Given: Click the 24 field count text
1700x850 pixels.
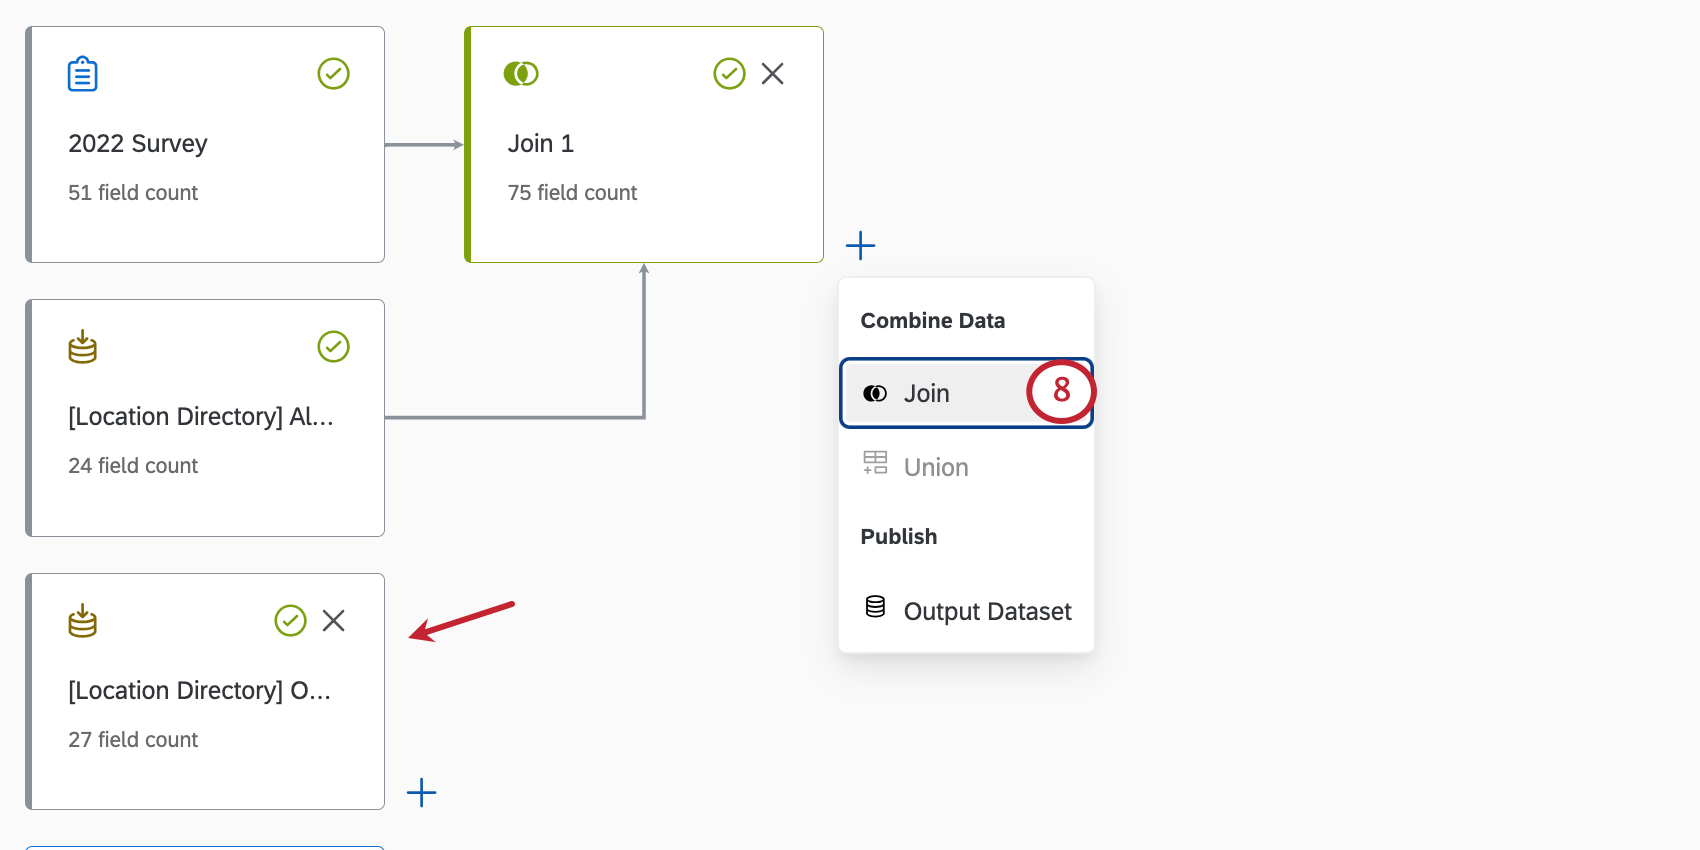Looking at the screenshot, I should click(133, 465).
